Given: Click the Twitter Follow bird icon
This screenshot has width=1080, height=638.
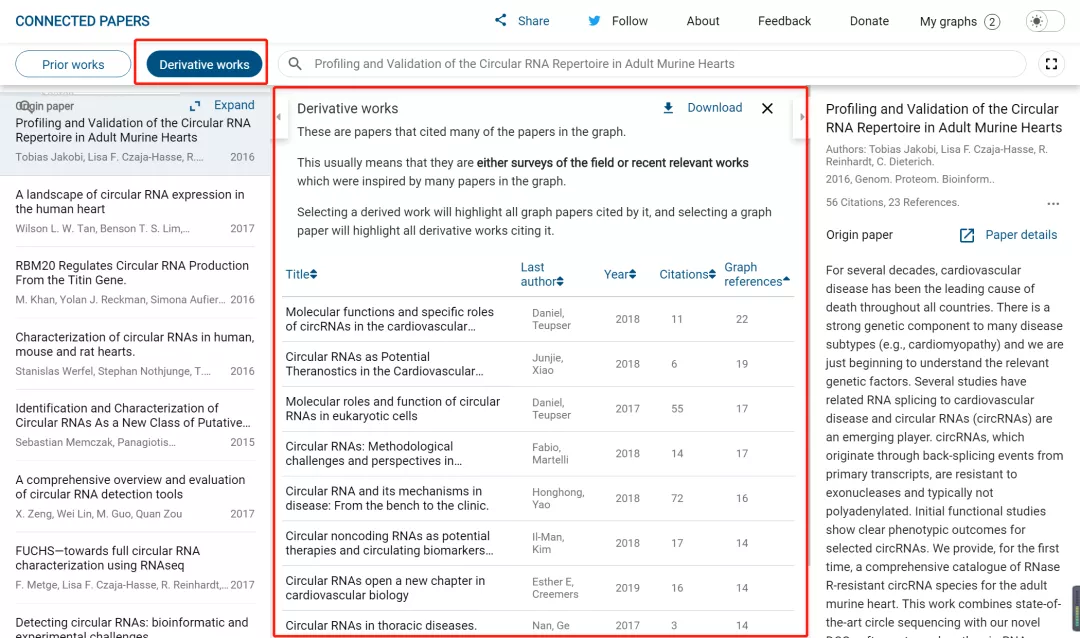Looking at the screenshot, I should point(594,21).
